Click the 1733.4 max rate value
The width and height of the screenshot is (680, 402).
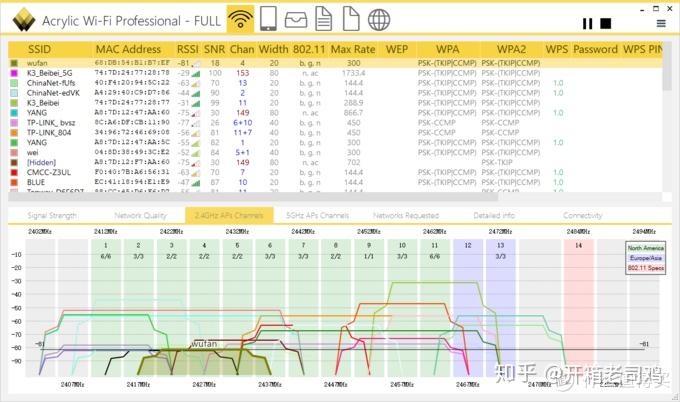[353, 73]
